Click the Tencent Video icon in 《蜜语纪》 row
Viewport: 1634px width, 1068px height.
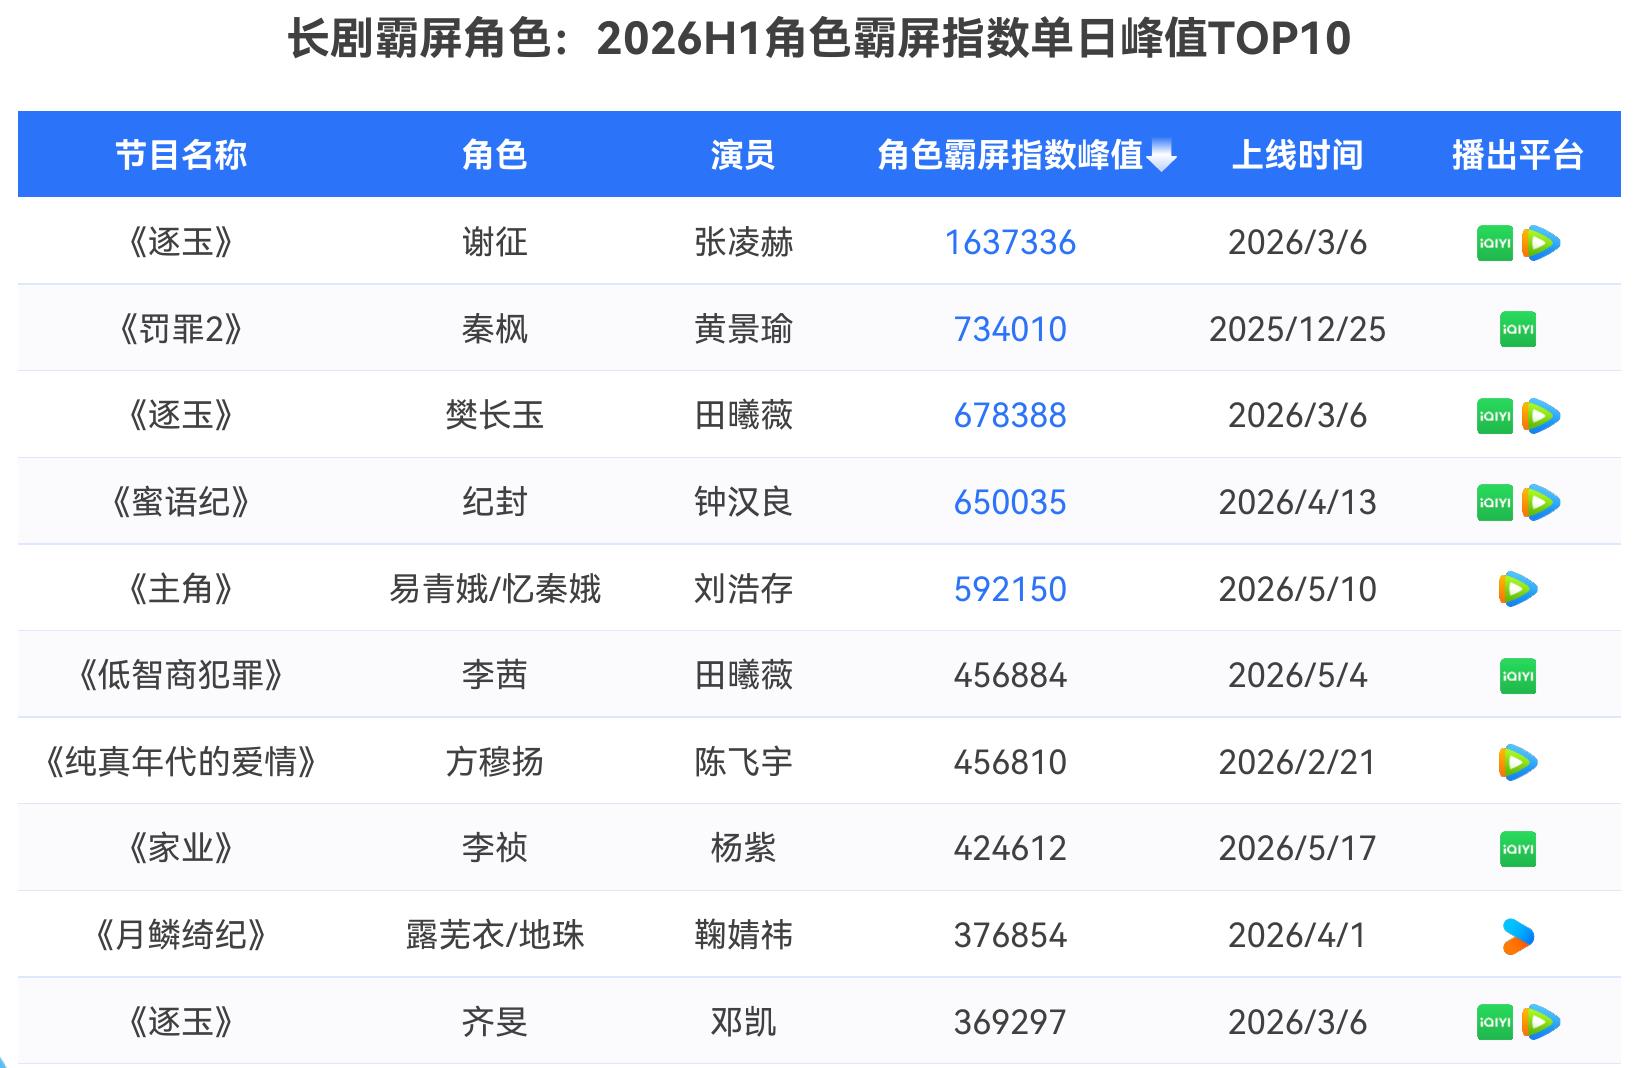pos(1541,503)
